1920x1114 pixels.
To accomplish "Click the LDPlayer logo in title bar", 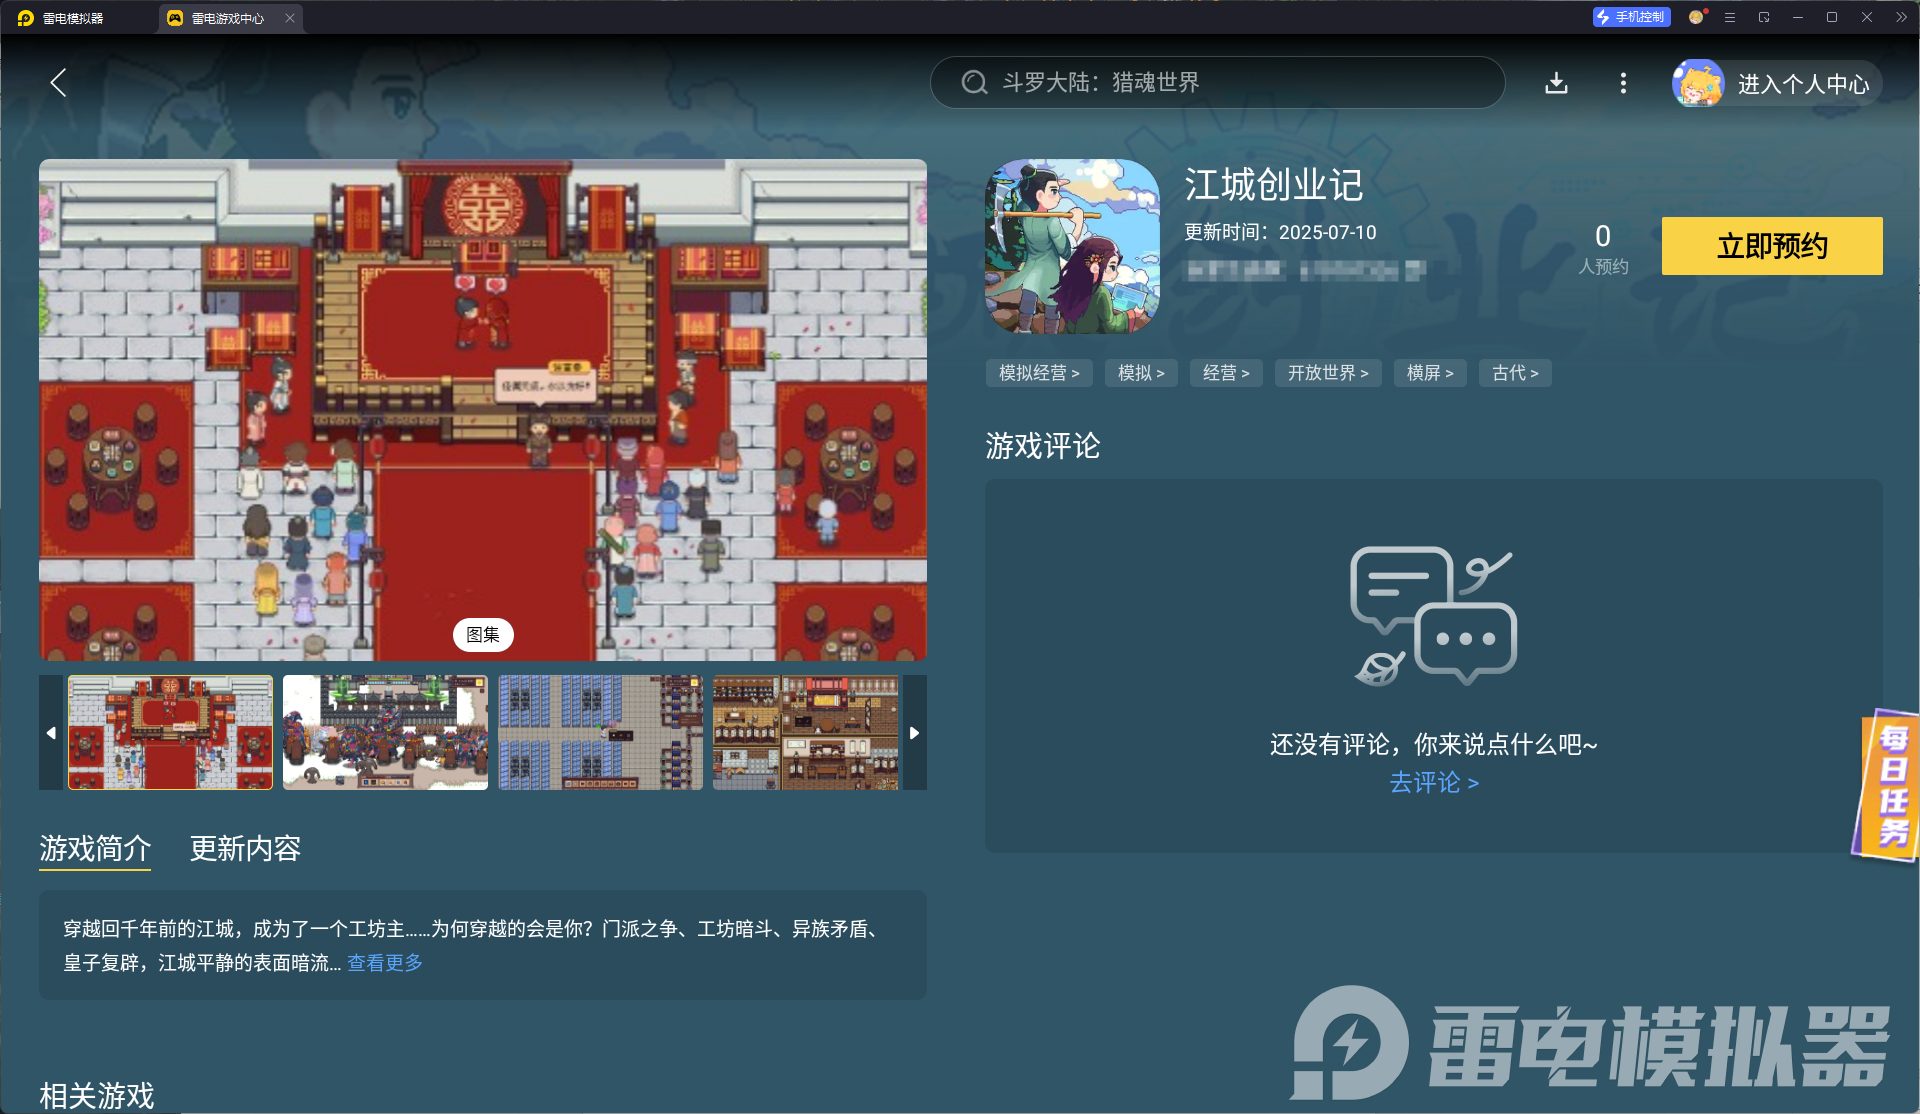I will coord(25,17).
